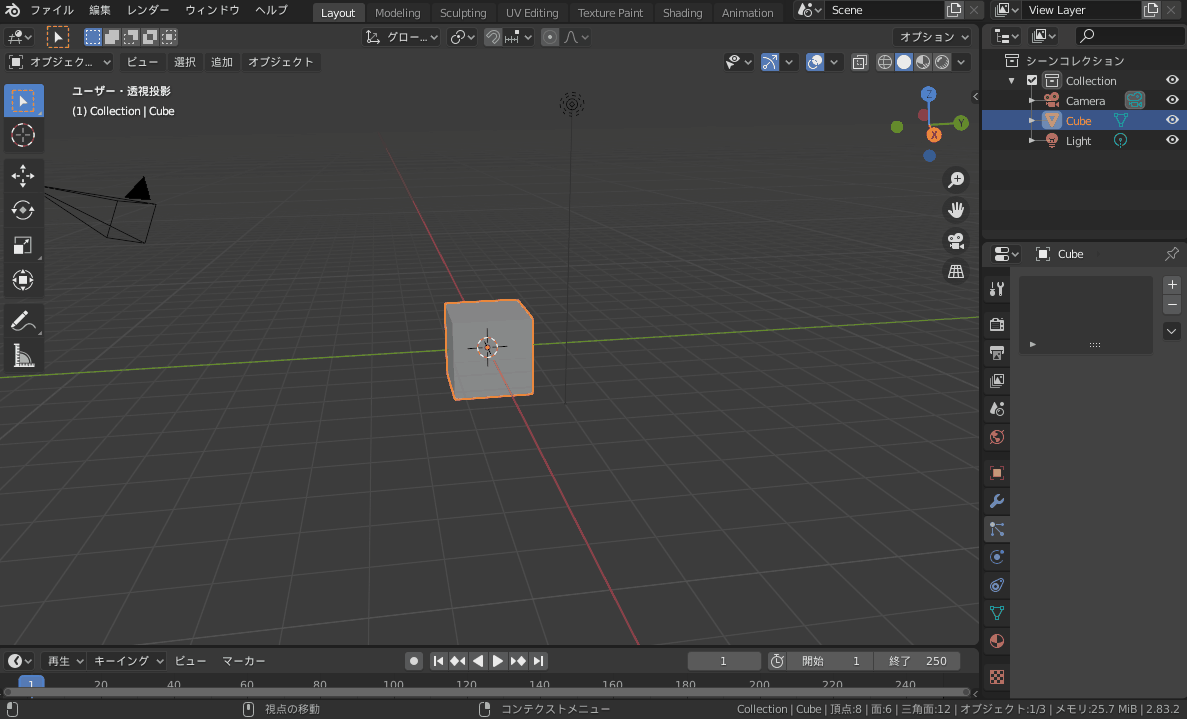Toggle camera view in viewport

point(956,240)
